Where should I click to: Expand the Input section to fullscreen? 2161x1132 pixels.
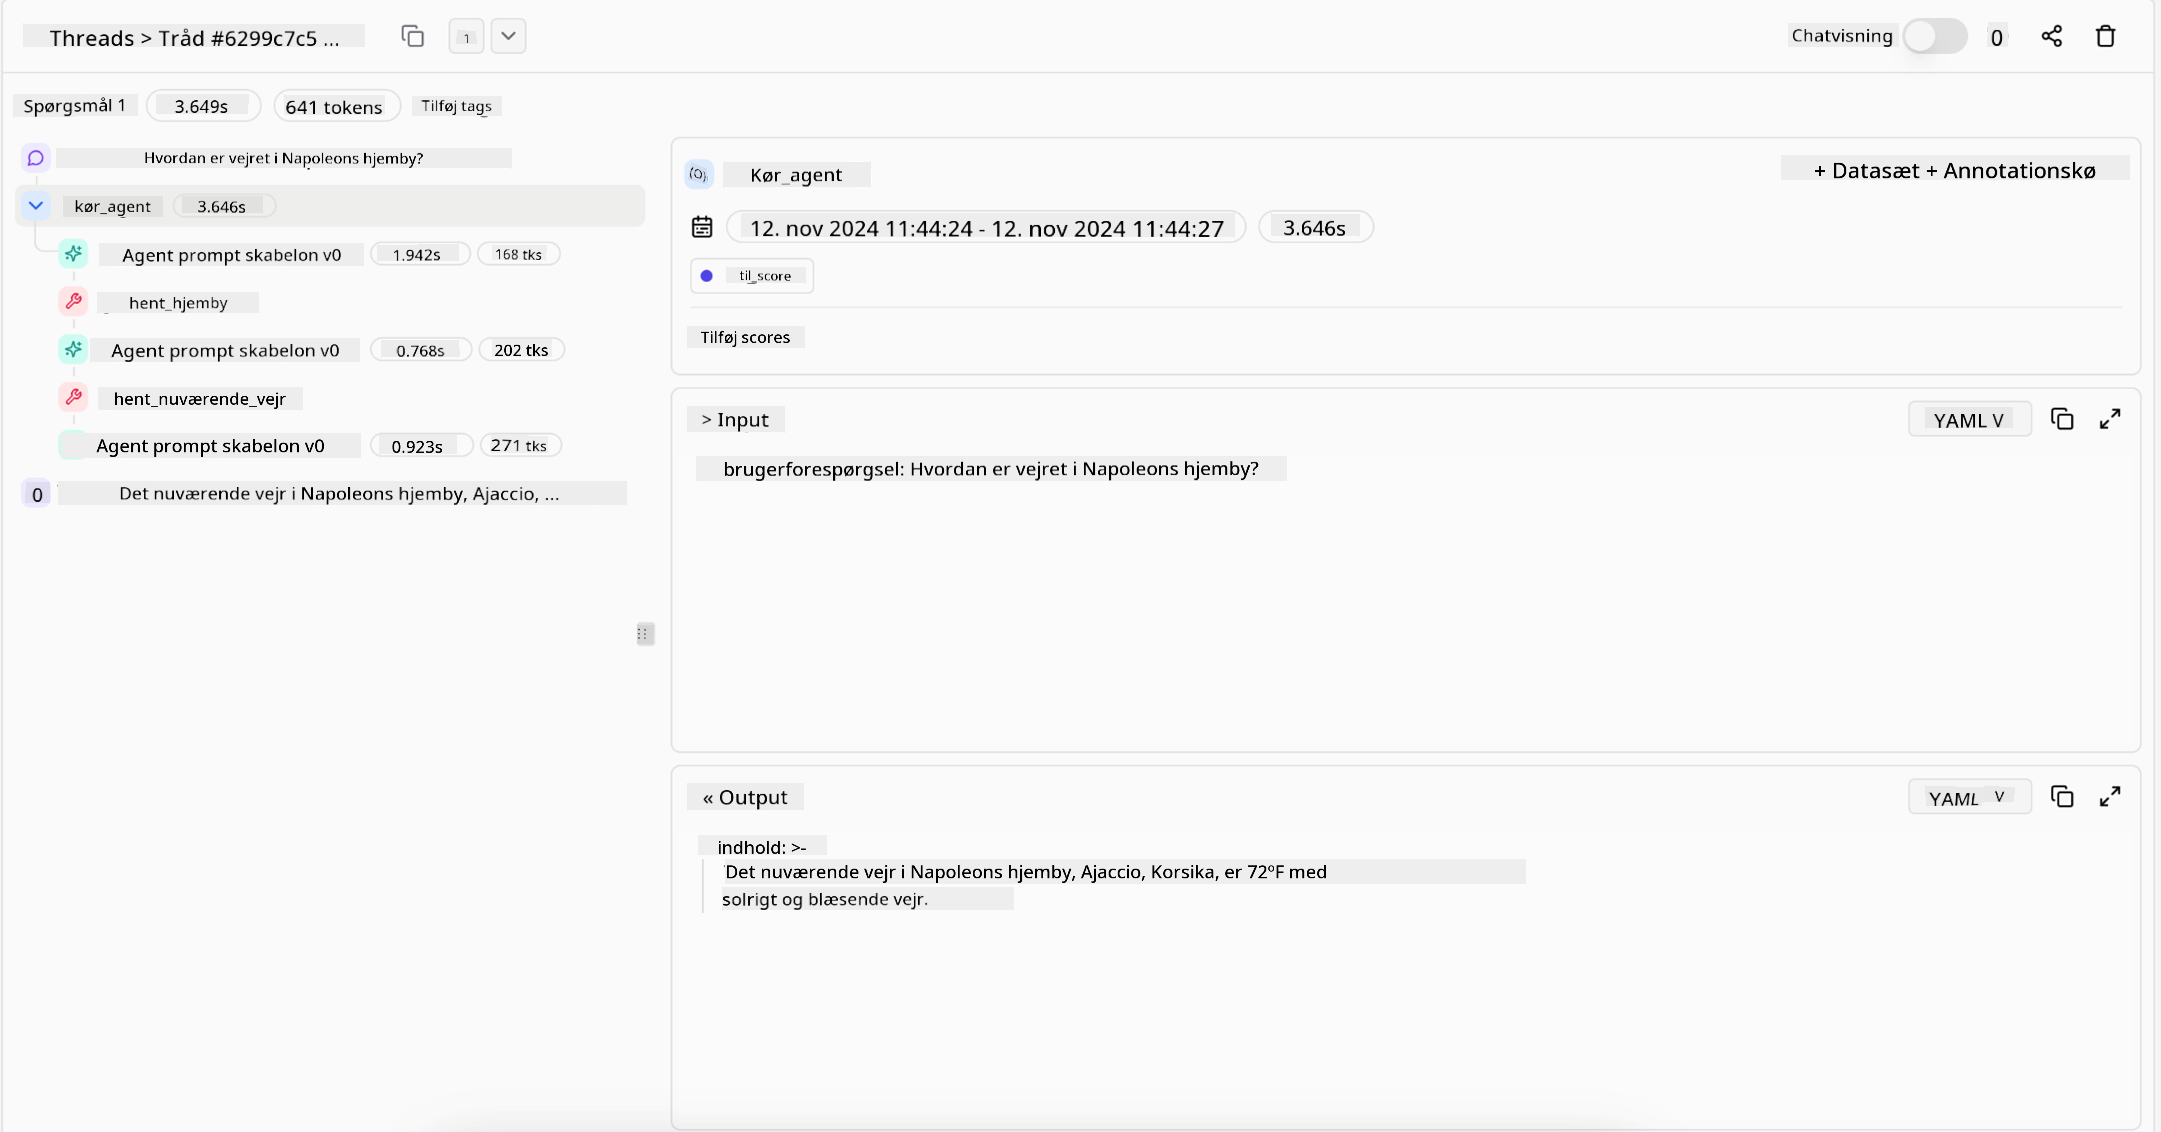tap(2110, 419)
